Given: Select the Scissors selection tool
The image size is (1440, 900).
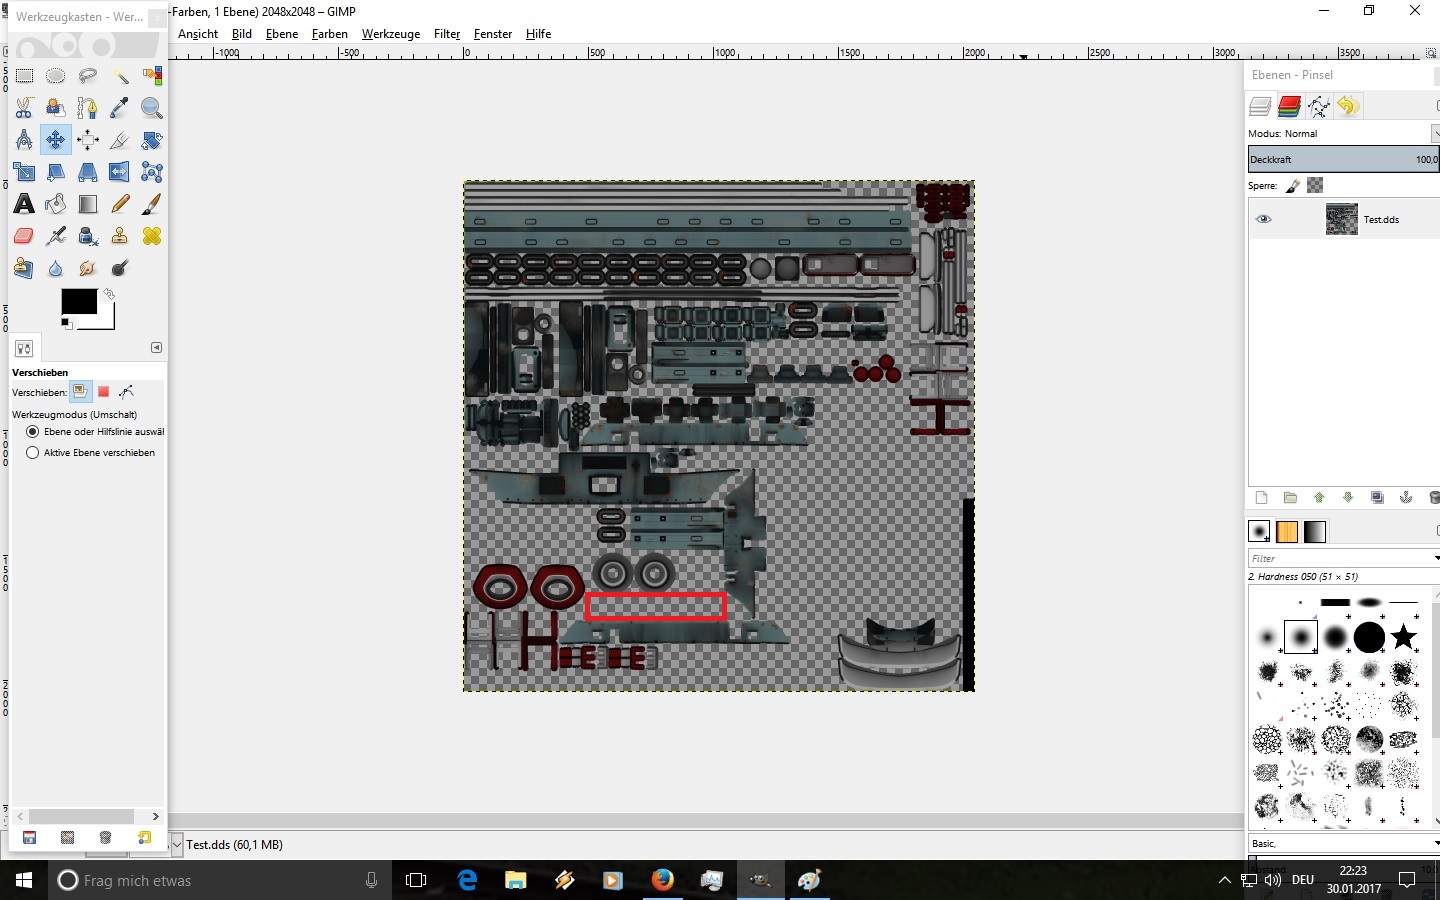Looking at the screenshot, I should click(x=24, y=108).
